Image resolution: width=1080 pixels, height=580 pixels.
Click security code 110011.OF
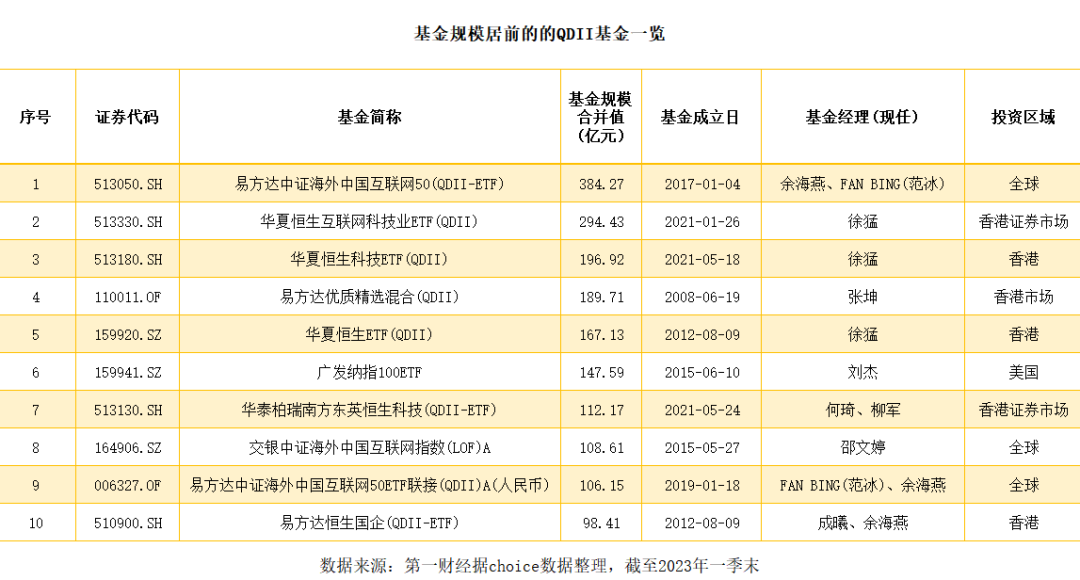point(128,297)
